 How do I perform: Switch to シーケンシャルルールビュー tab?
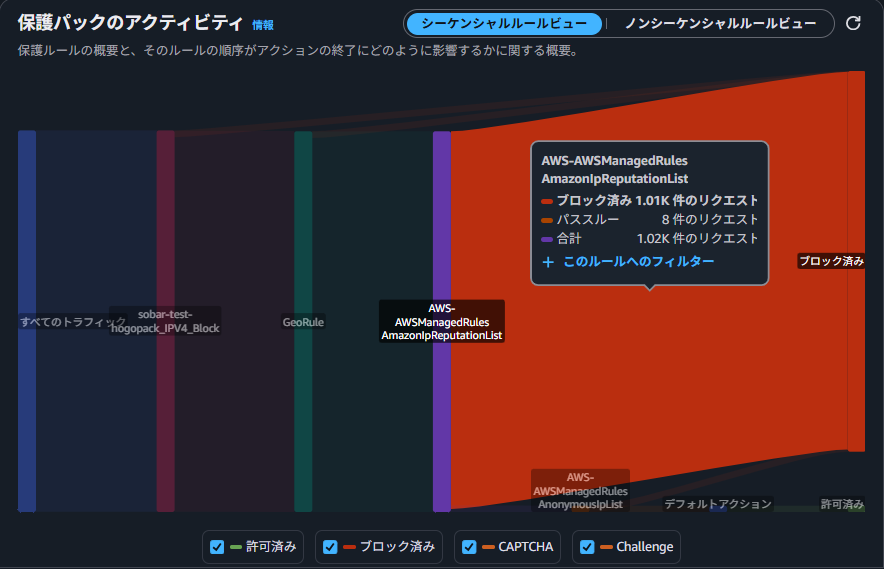pyautogui.click(x=504, y=24)
